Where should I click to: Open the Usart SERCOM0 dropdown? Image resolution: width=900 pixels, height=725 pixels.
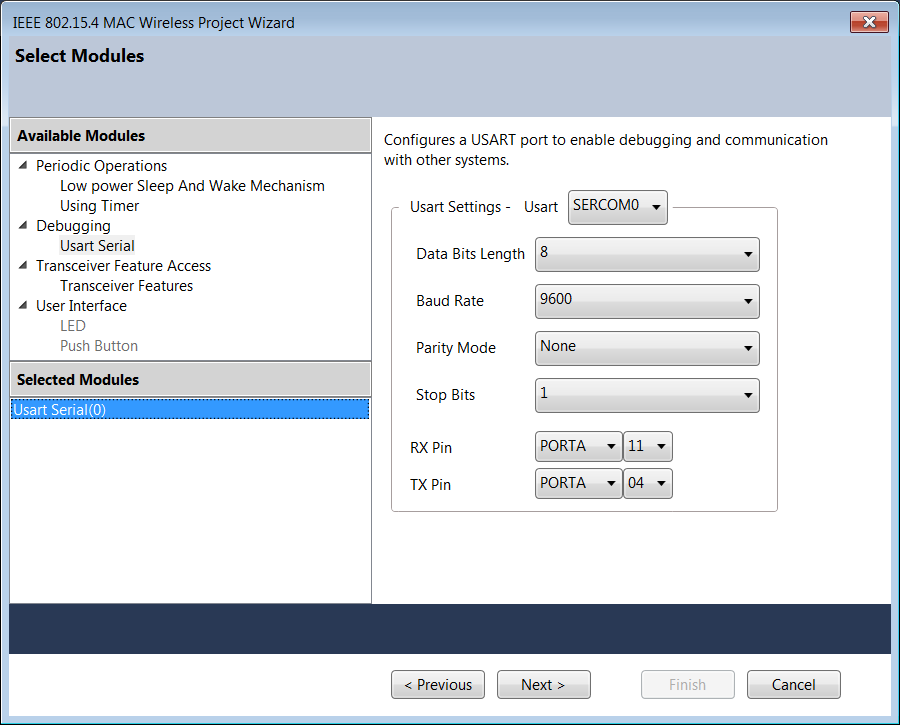tap(618, 207)
